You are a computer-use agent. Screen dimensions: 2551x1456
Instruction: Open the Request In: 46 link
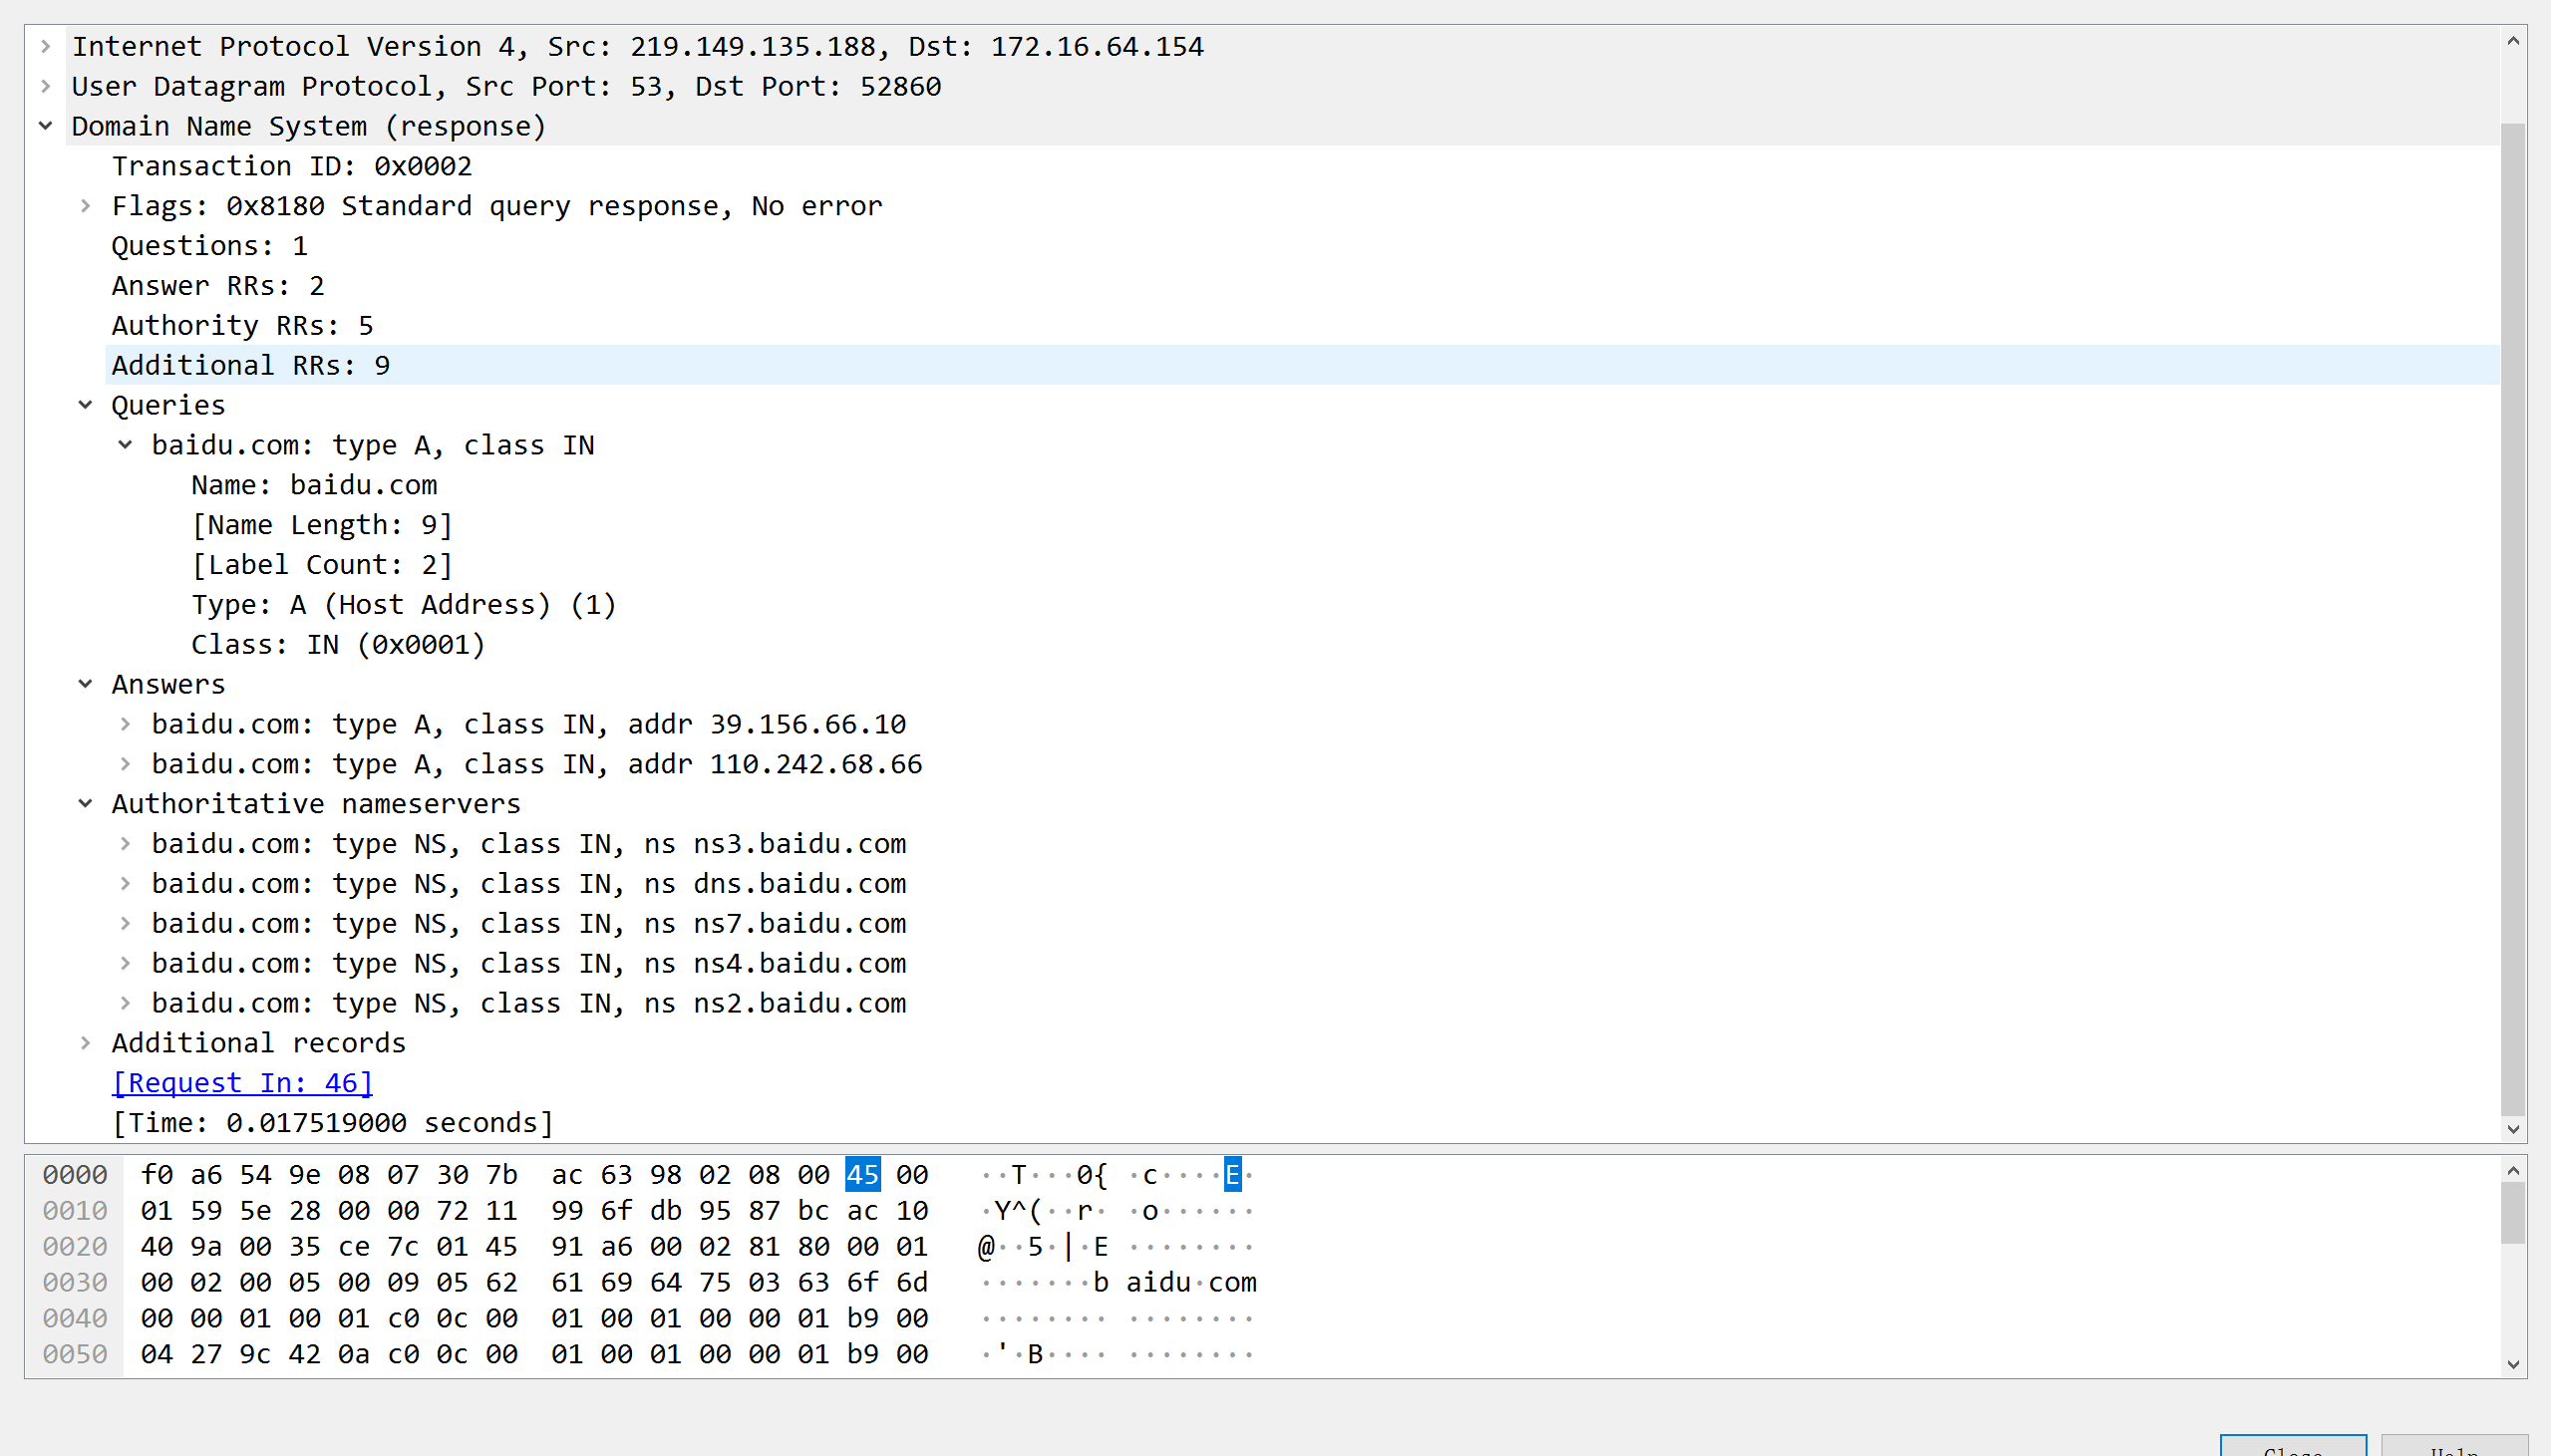pos(242,1083)
